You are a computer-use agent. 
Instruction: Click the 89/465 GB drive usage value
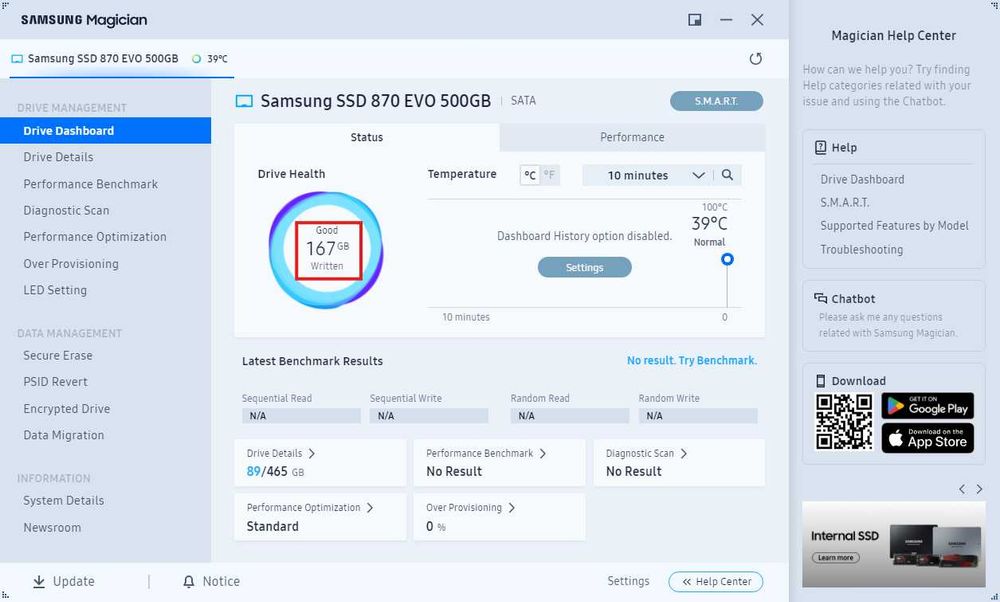pos(275,471)
